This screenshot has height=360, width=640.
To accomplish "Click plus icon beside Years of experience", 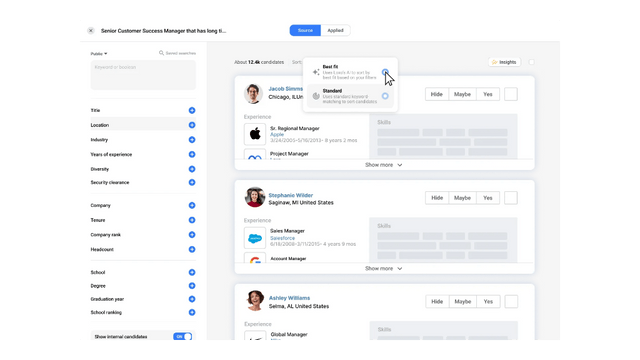I will [x=192, y=154].
